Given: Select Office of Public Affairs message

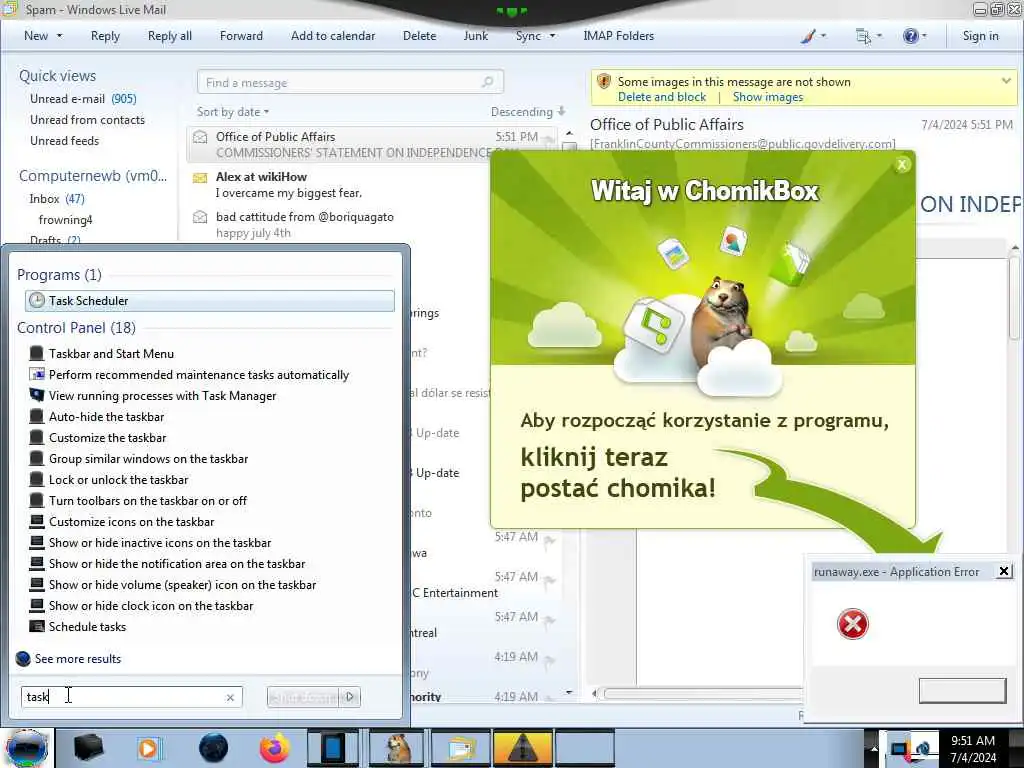Looking at the screenshot, I should point(372,144).
